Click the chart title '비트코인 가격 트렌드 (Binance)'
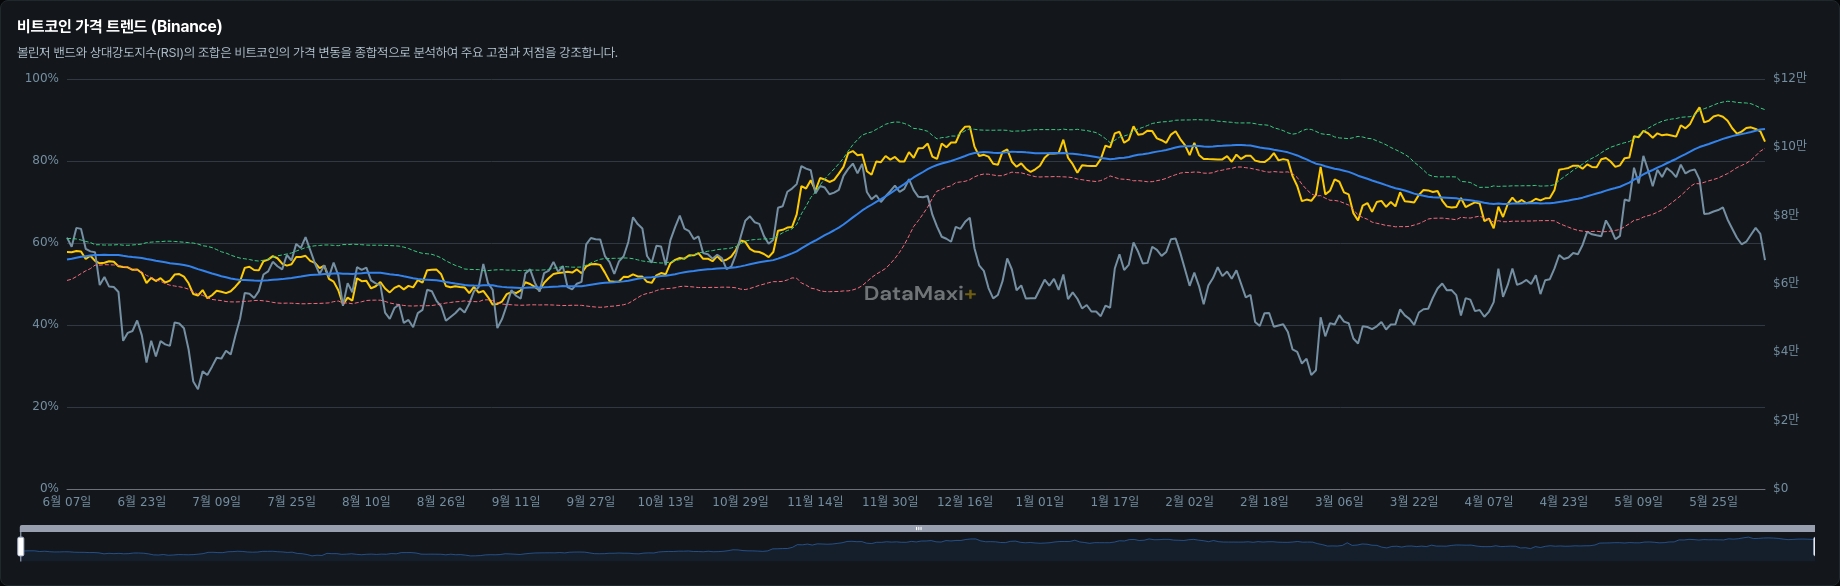This screenshot has height=586, width=1840. (x=120, y=26)
